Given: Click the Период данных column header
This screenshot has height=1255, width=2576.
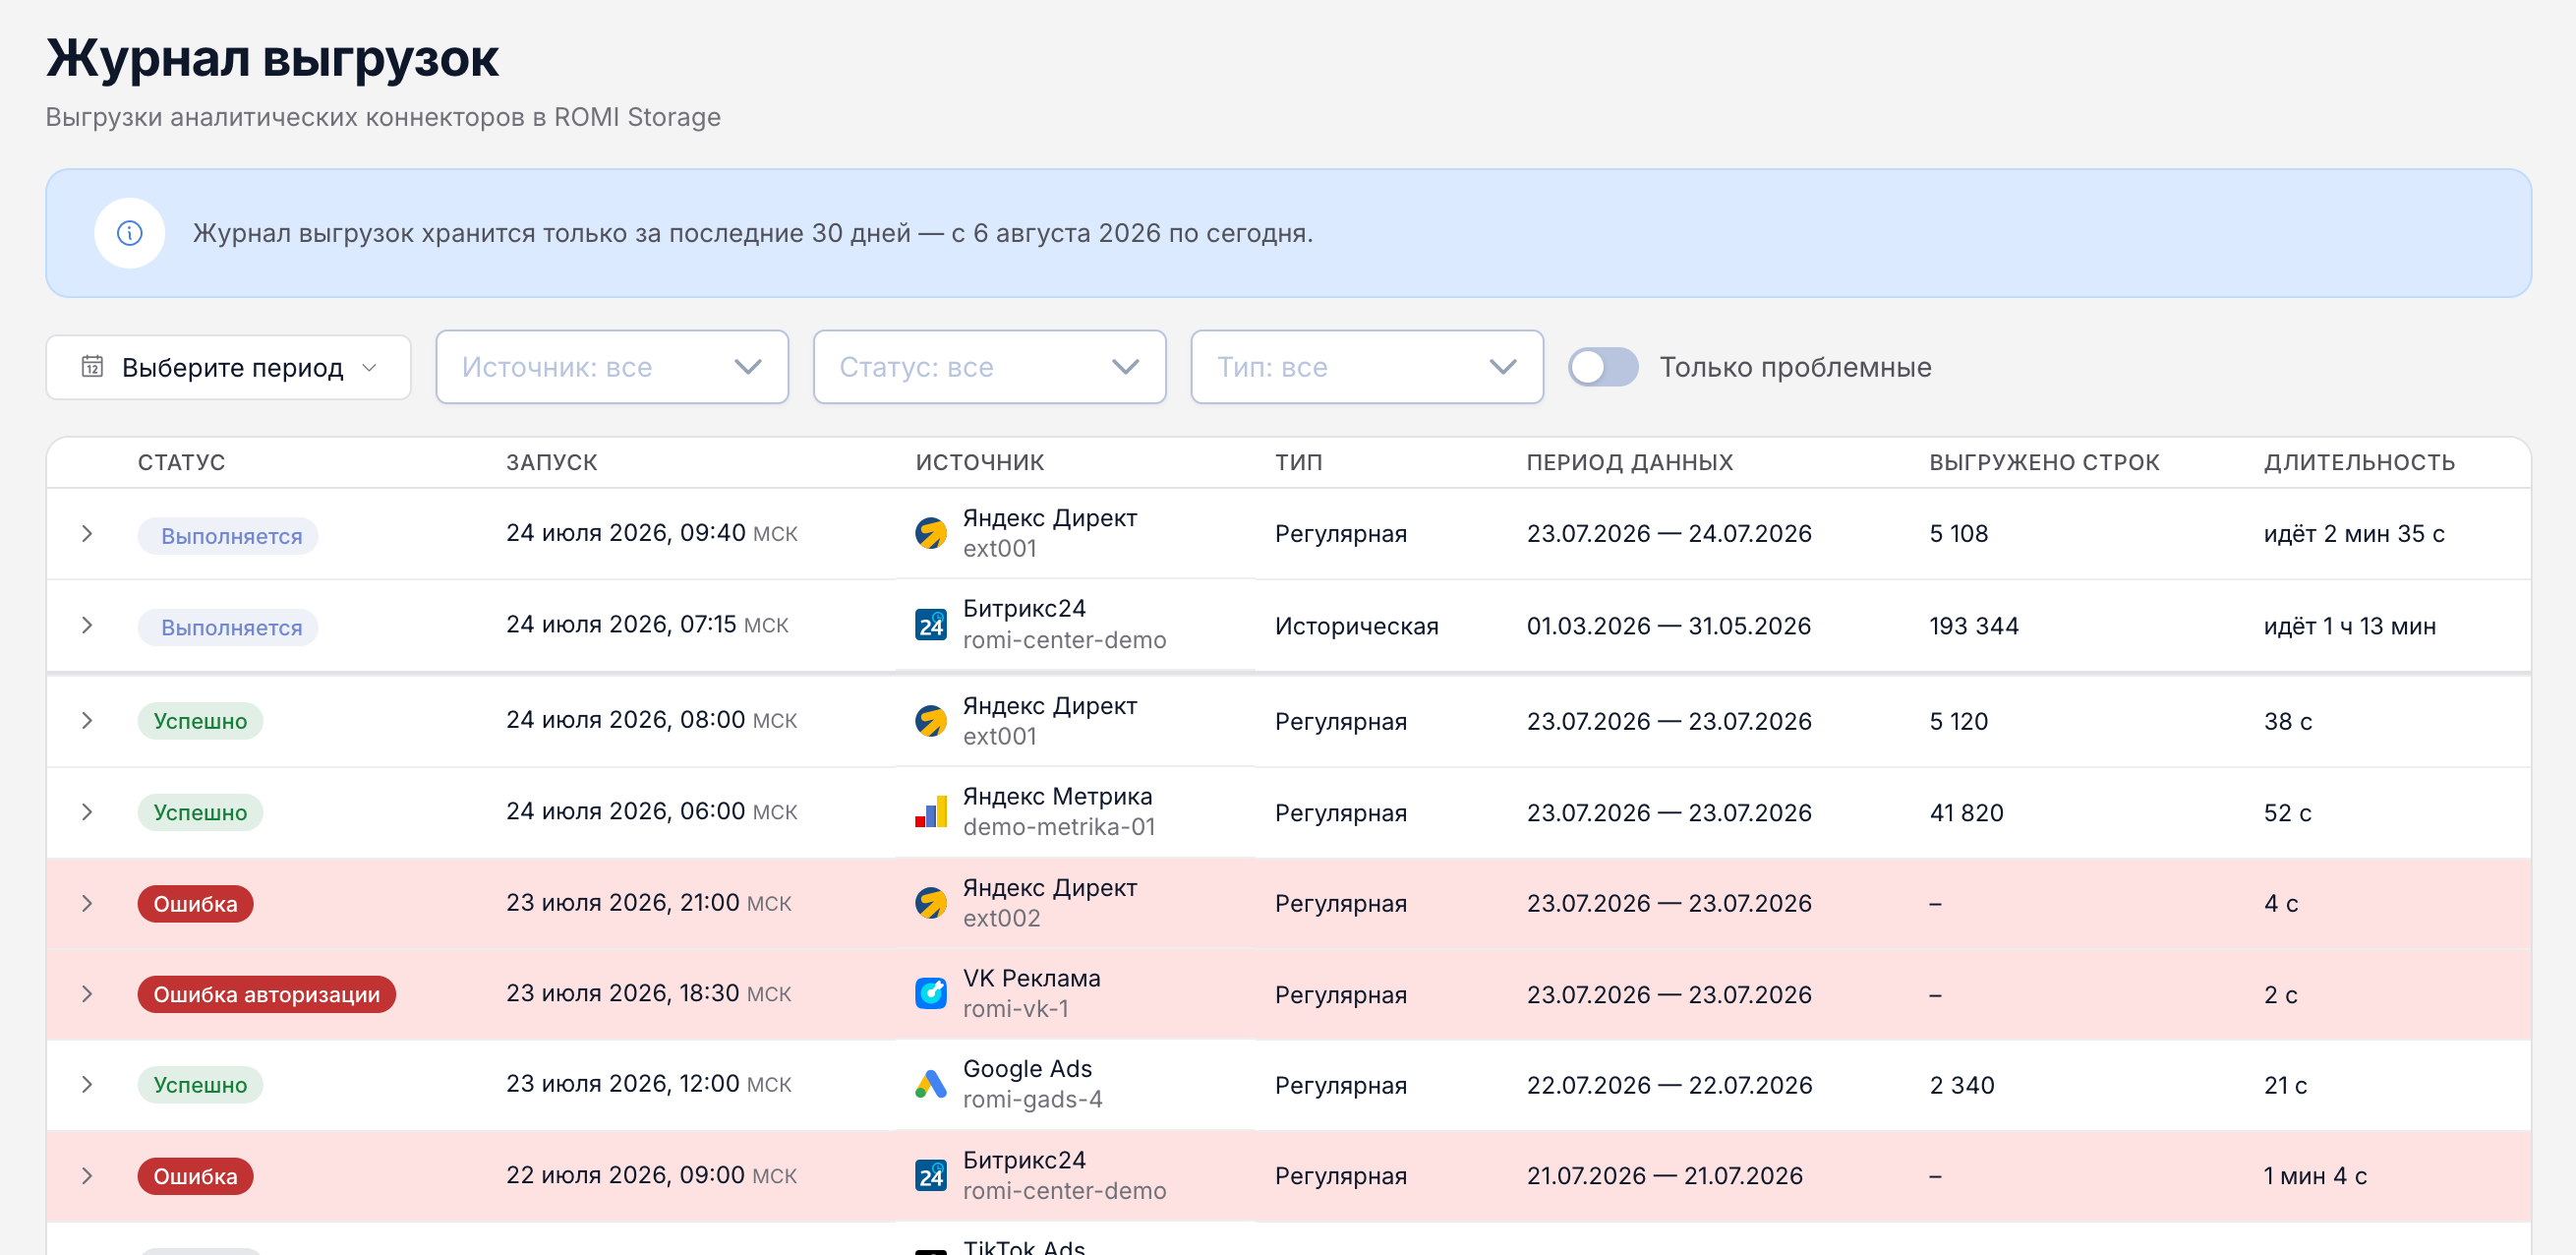Looking at the screenshot, I should click(x=1630, y=462).
